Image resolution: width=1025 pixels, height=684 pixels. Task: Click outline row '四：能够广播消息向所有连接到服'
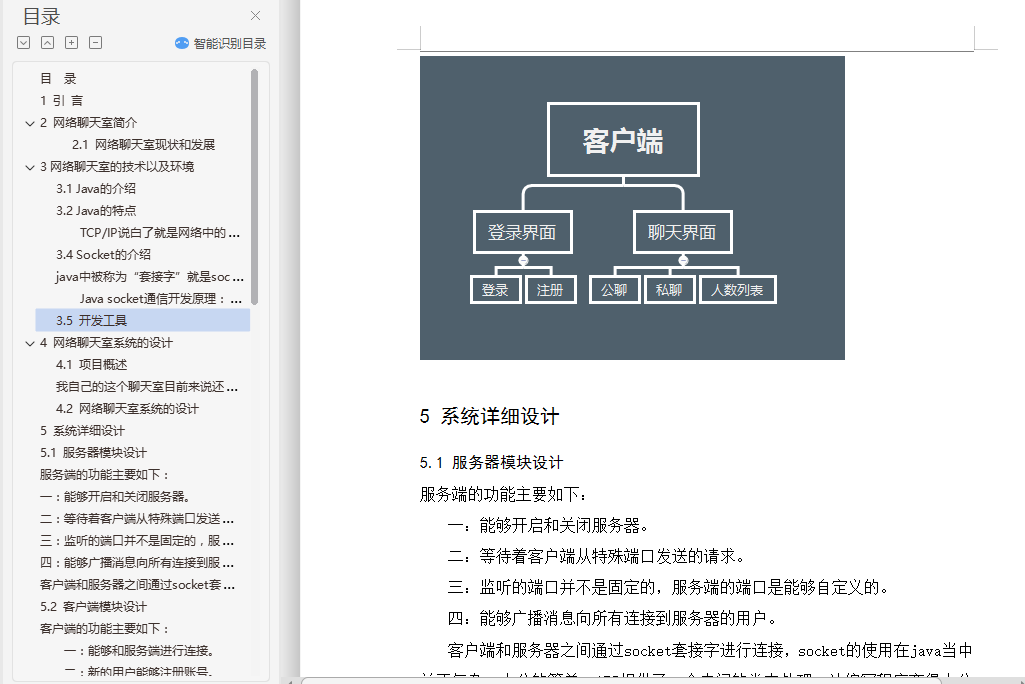click(x=137, y=562)
